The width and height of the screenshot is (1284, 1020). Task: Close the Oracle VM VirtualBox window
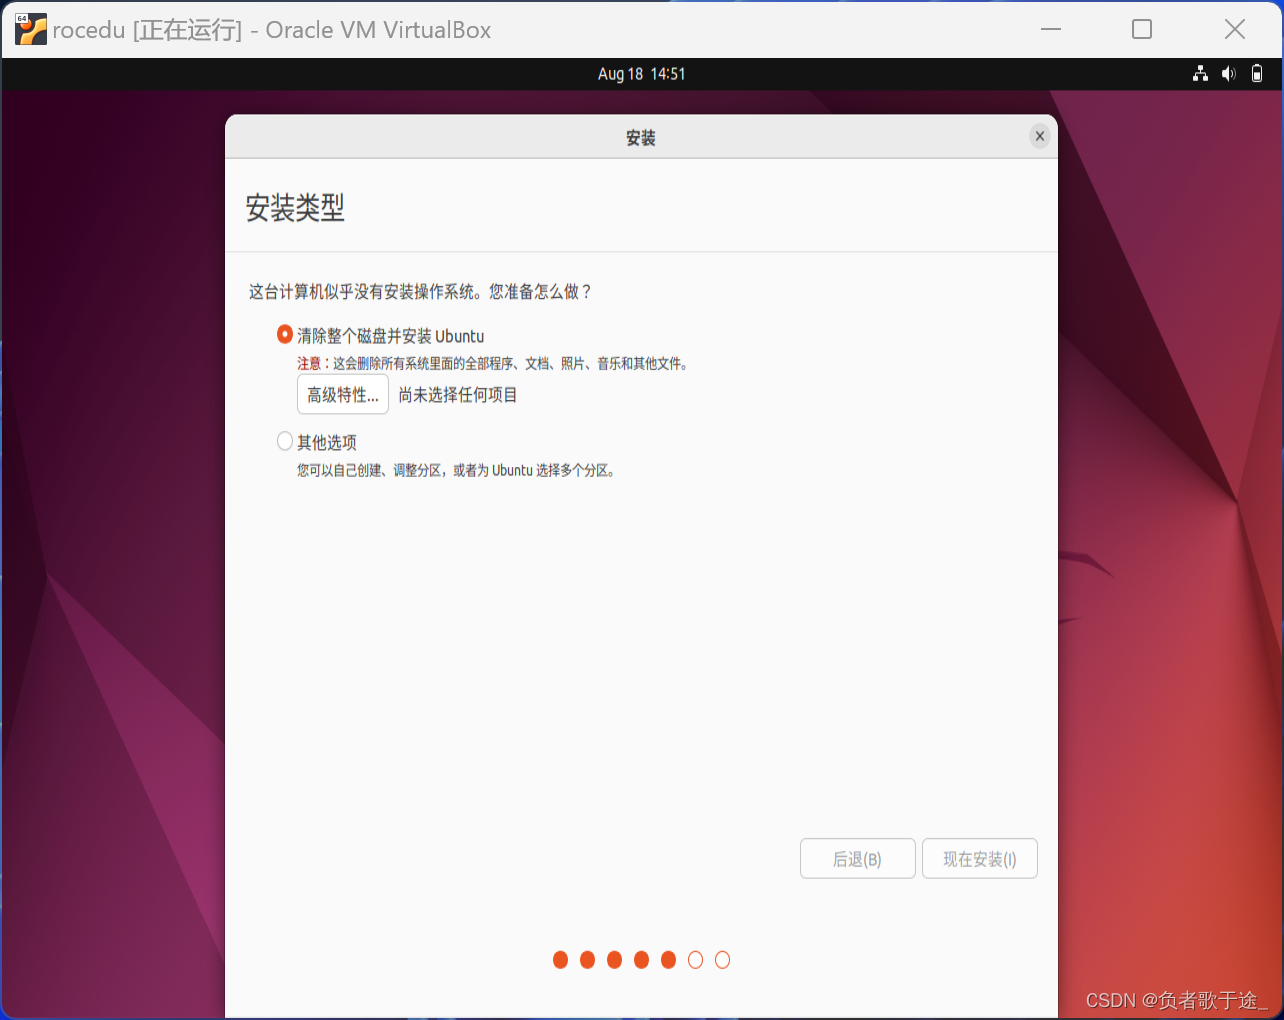[x=1235, y=29]
